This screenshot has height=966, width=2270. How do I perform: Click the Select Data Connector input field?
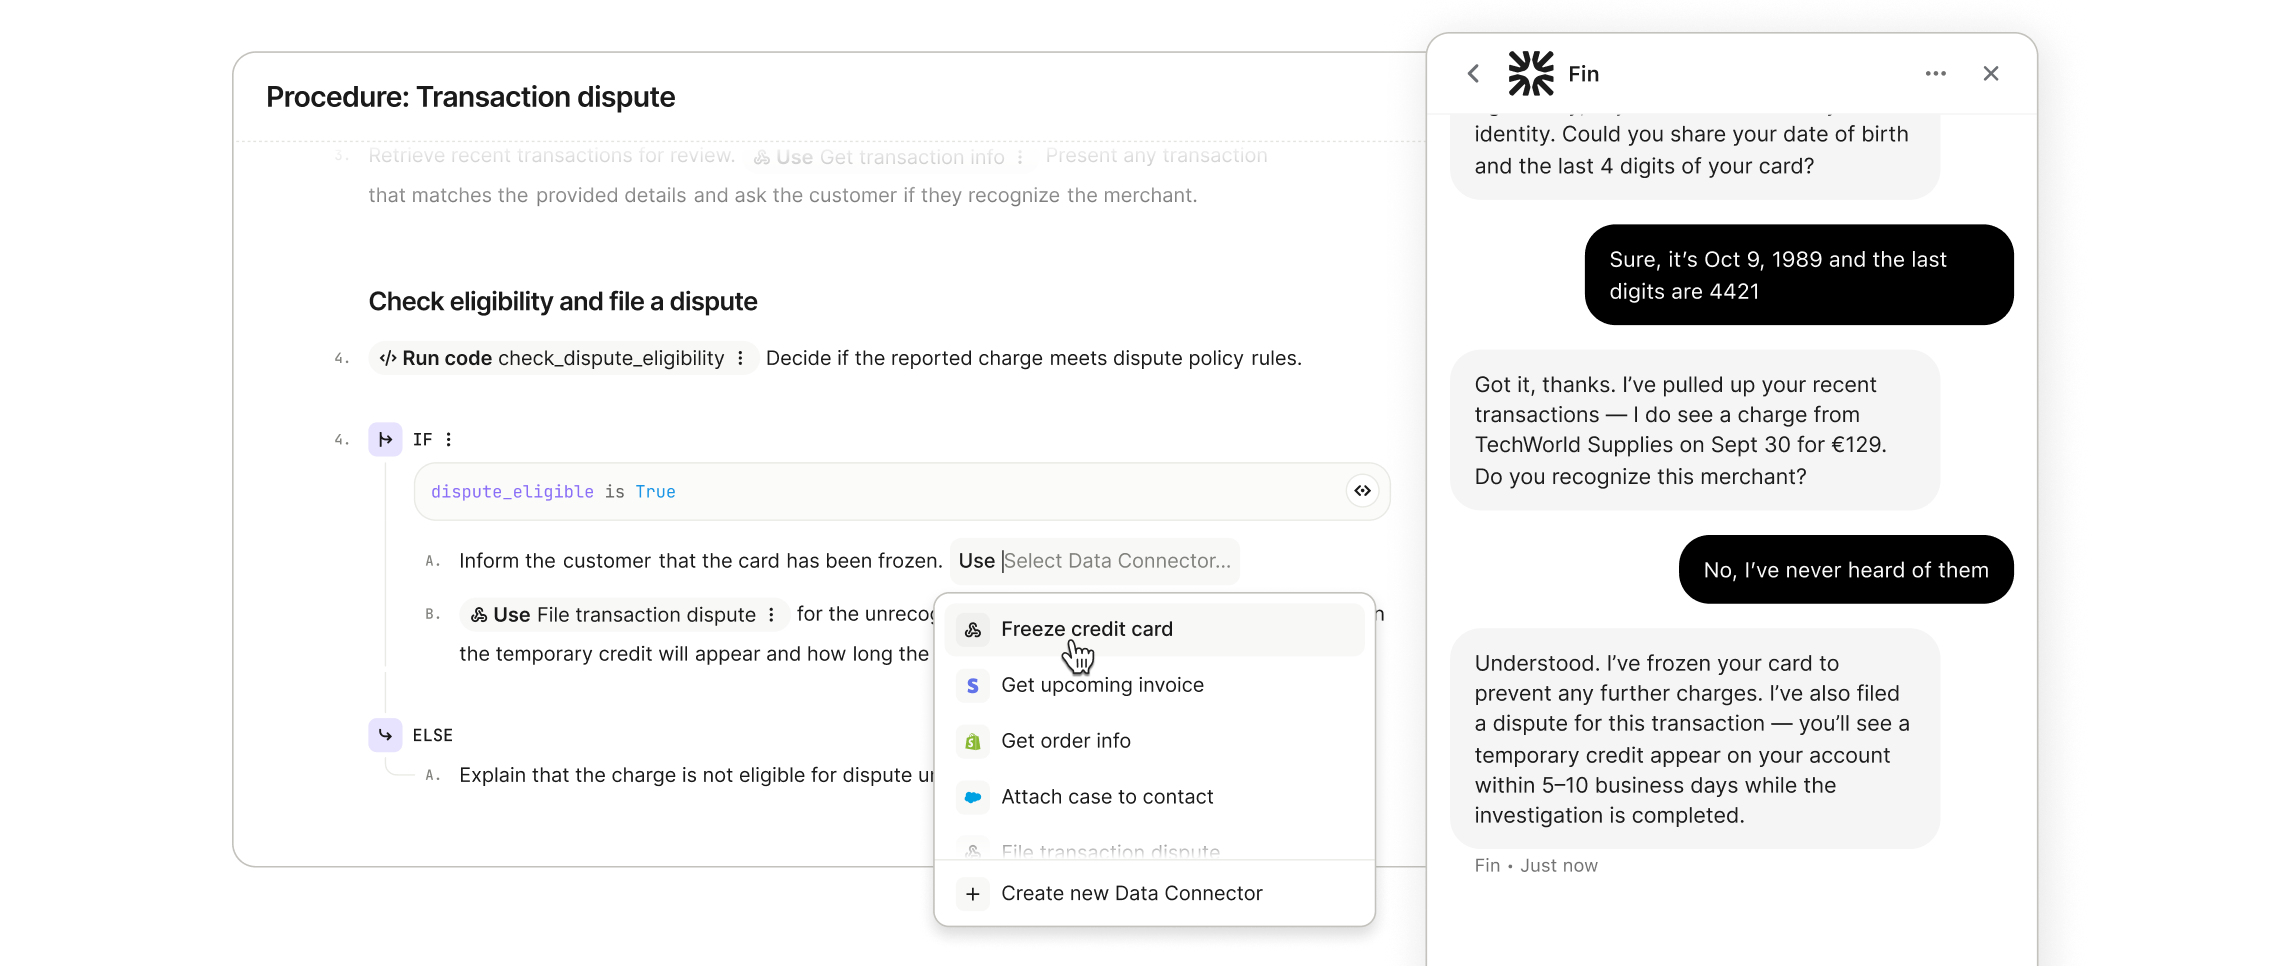pos(1117,561)
